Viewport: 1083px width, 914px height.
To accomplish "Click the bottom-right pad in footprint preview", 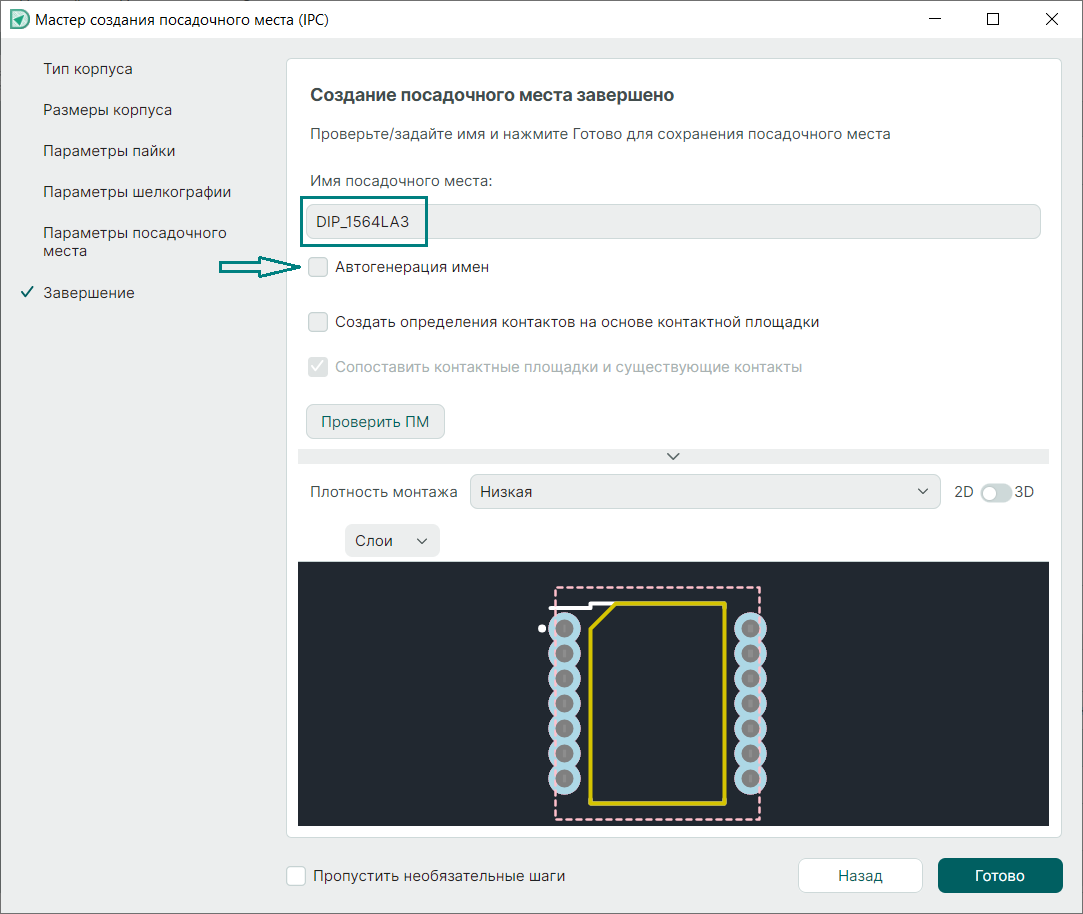I will click(x=750, y=777).
